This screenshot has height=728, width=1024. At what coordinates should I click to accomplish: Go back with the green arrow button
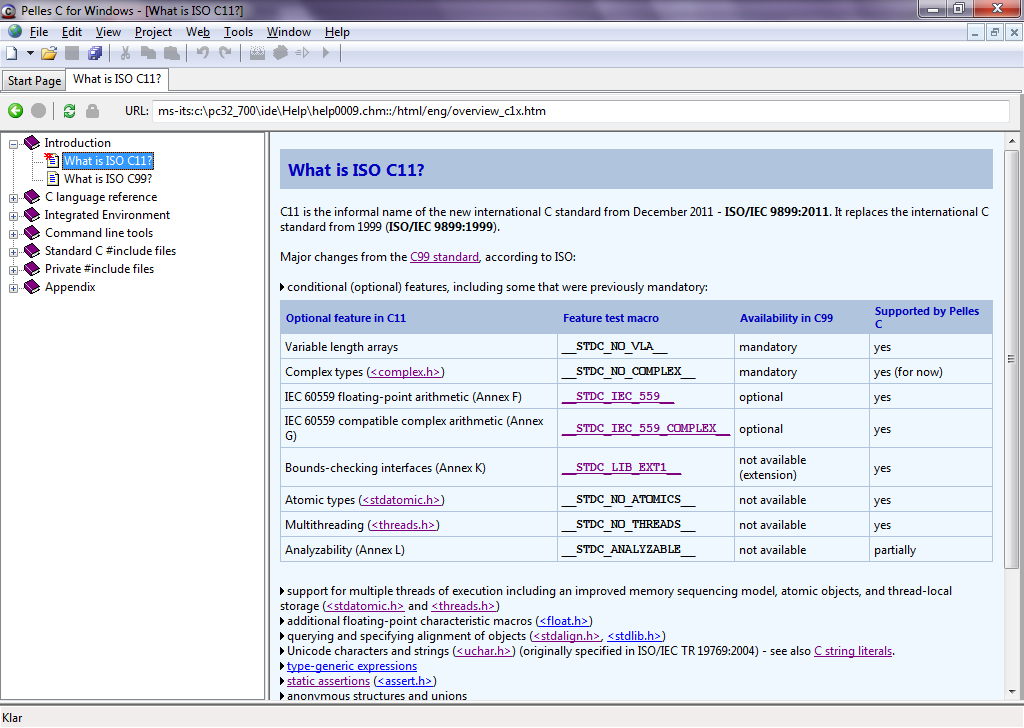click(x=16, y=111)
